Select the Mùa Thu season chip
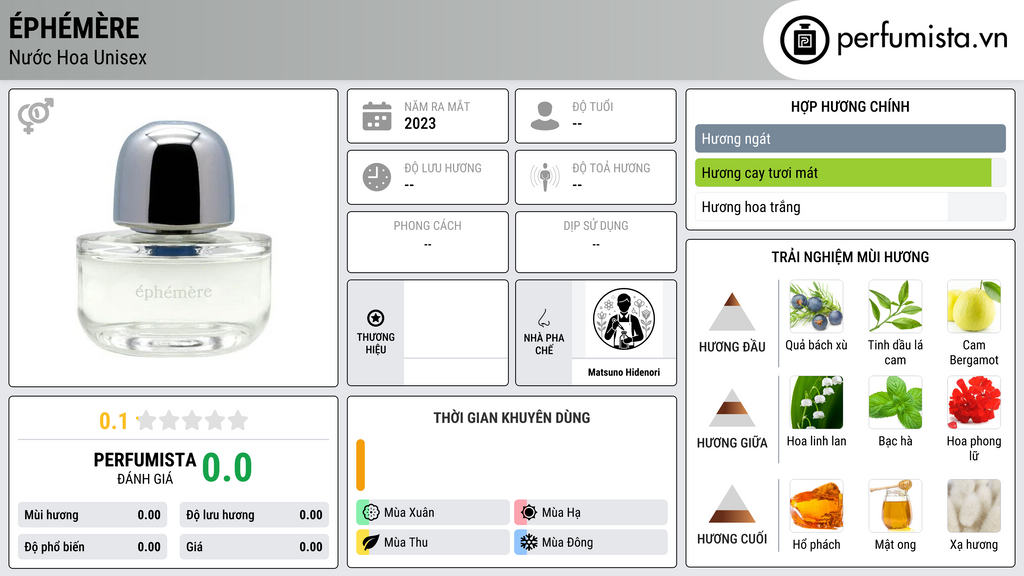1024x576 pixels. [433, 542]
